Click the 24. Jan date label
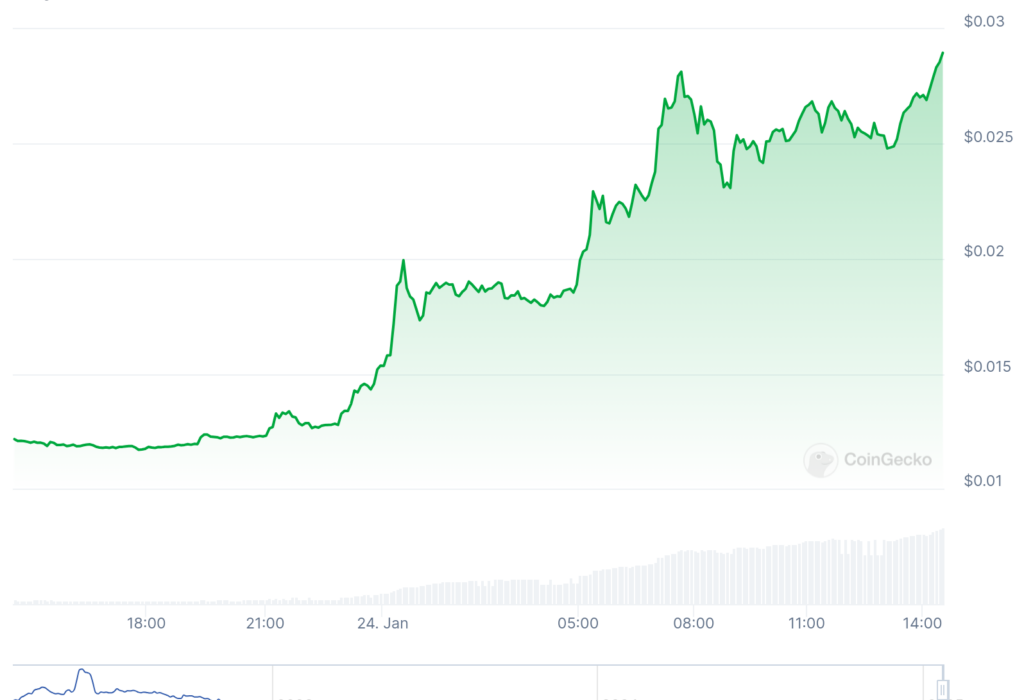 383,624
